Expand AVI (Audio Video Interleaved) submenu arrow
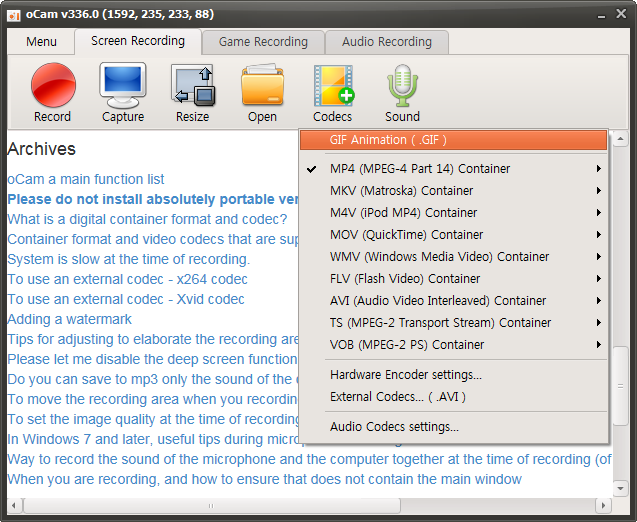 click(x=599, y=301)
